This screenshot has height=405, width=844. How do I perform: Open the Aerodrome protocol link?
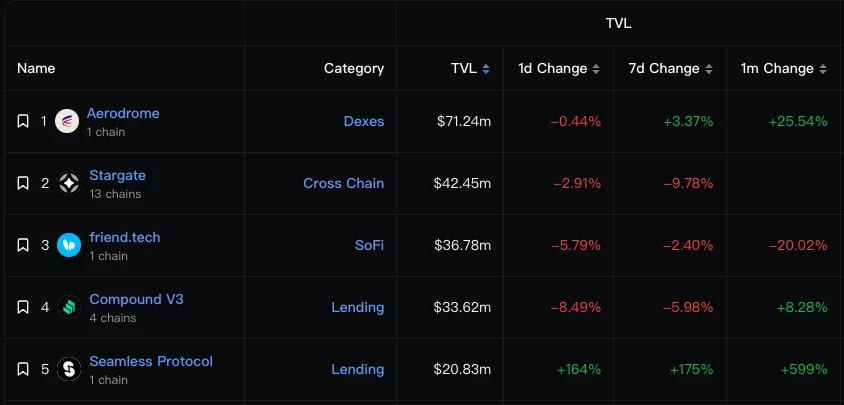[x=123, y=113]
